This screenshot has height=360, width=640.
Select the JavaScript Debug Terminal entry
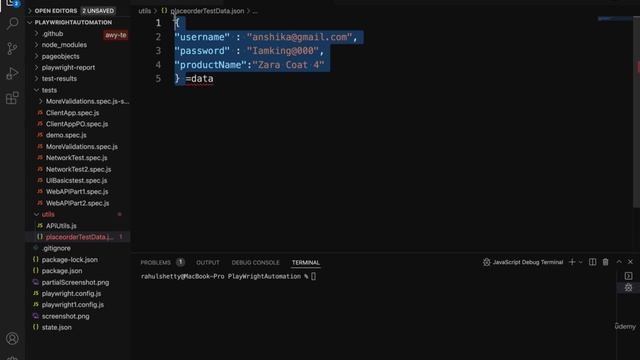523,262
